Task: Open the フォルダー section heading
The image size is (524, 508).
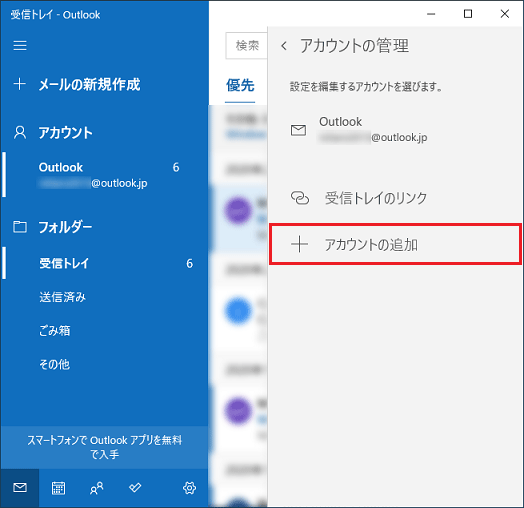Action: click(65, 227)
